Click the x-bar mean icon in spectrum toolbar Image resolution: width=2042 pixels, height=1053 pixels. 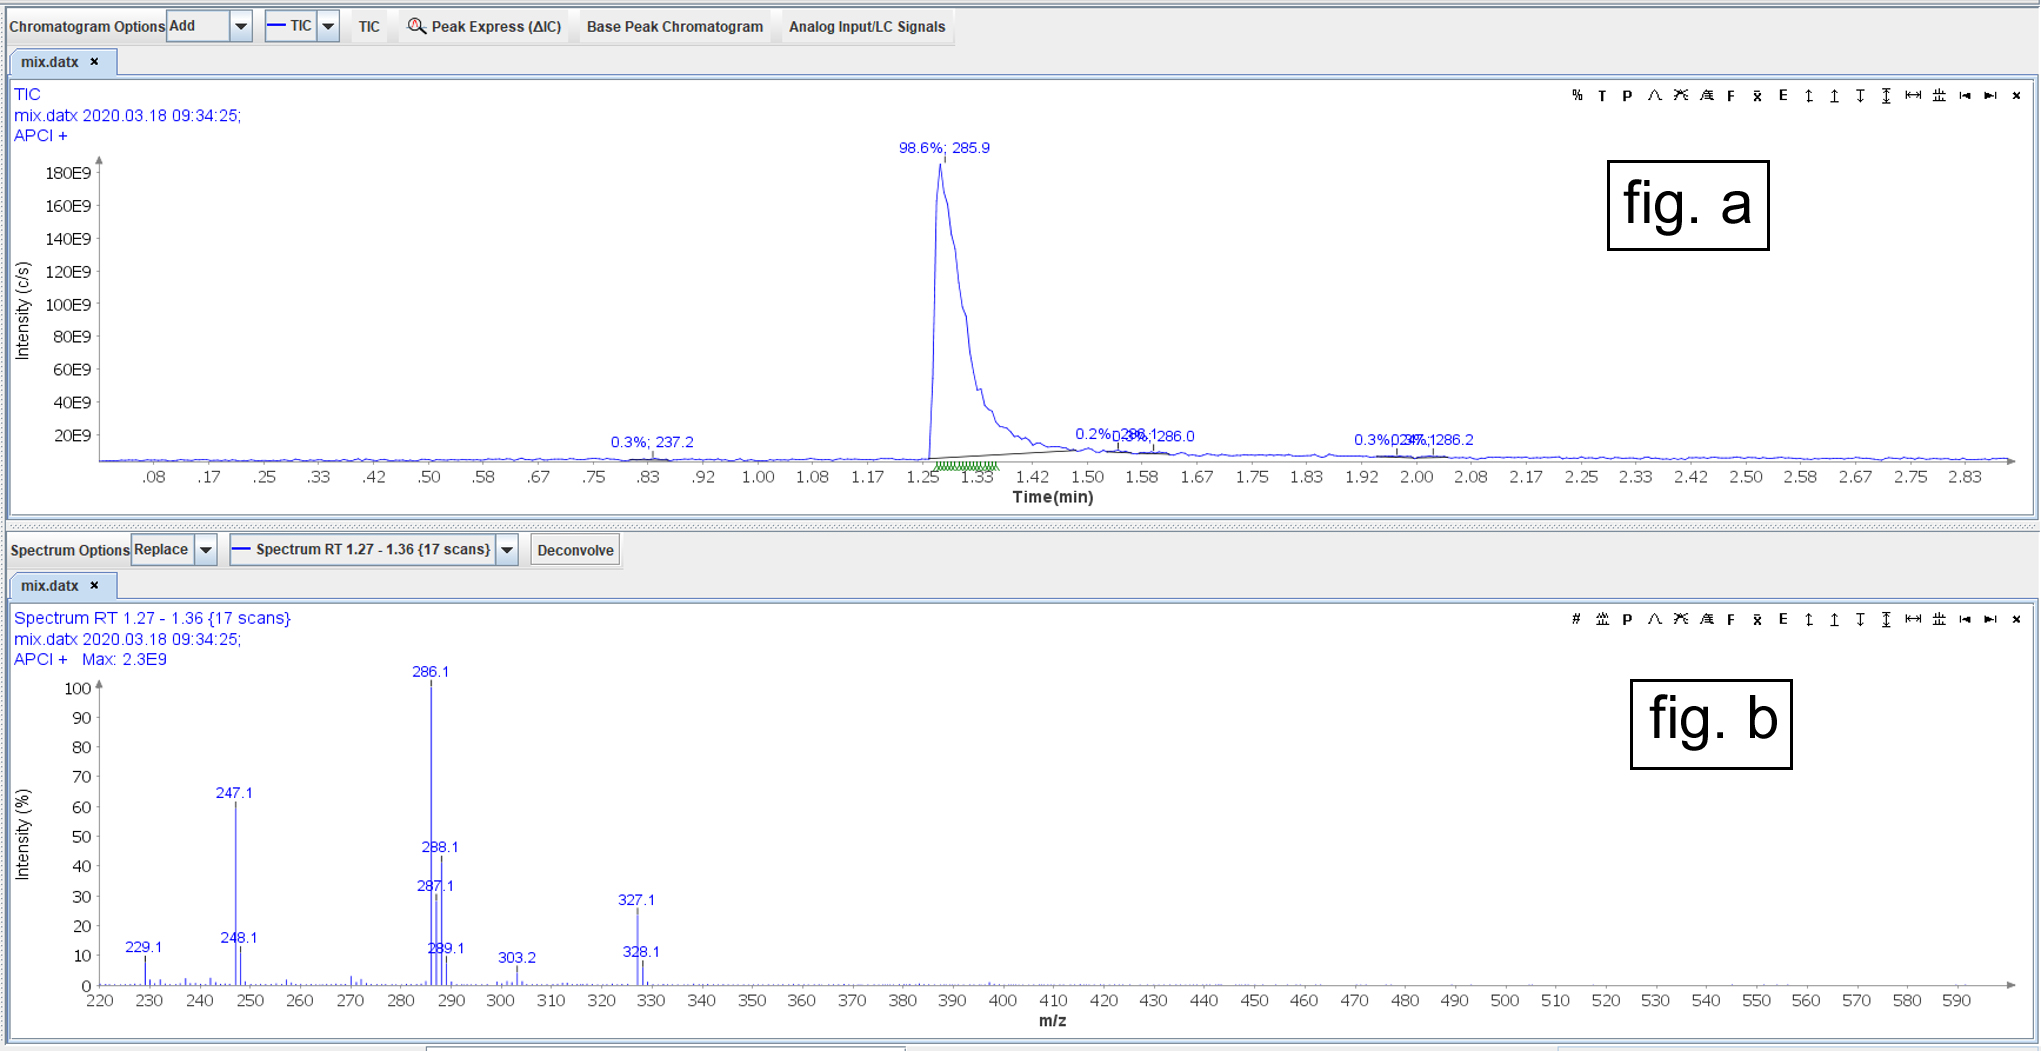tap(1757, 620)
